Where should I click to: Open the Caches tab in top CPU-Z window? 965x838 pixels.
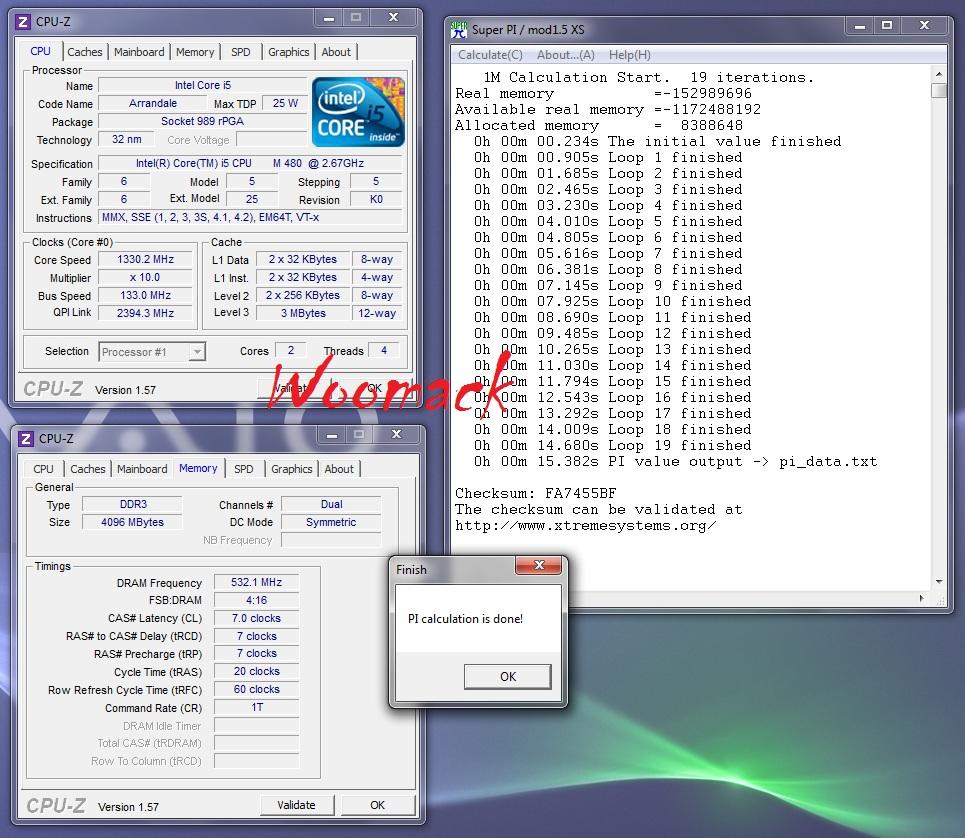coord(85,52)
